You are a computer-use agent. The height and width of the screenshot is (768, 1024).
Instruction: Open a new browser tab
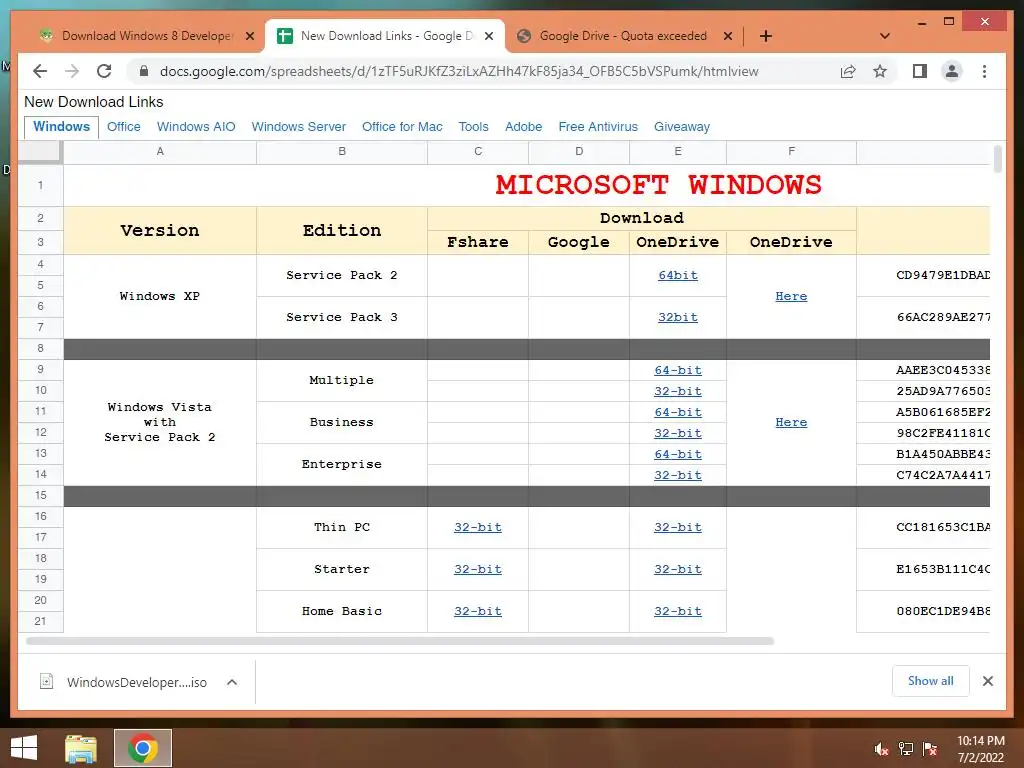pos(766,36)
